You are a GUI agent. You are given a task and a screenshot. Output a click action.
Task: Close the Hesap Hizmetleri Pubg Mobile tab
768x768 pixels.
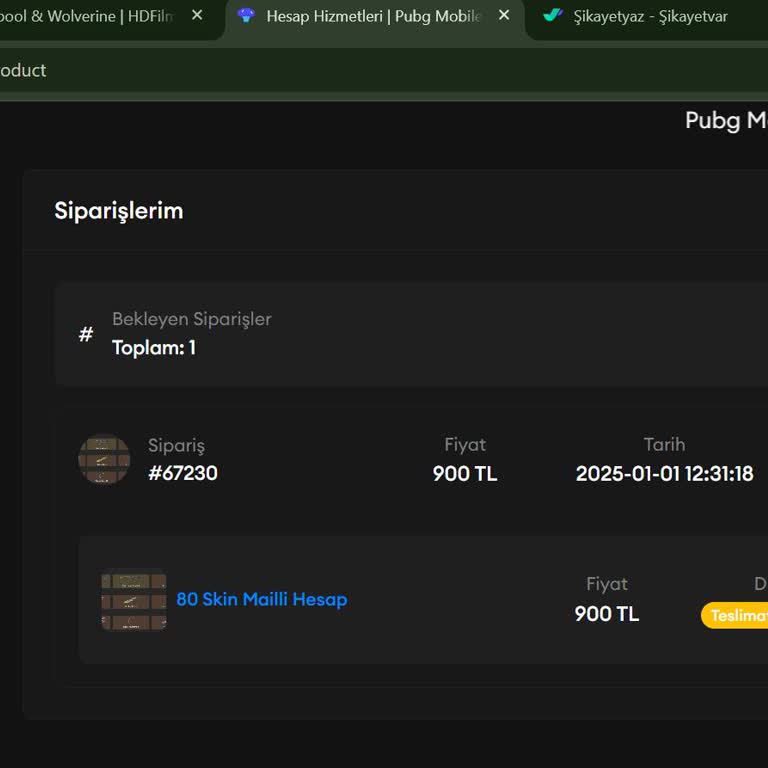click(504, 16)
